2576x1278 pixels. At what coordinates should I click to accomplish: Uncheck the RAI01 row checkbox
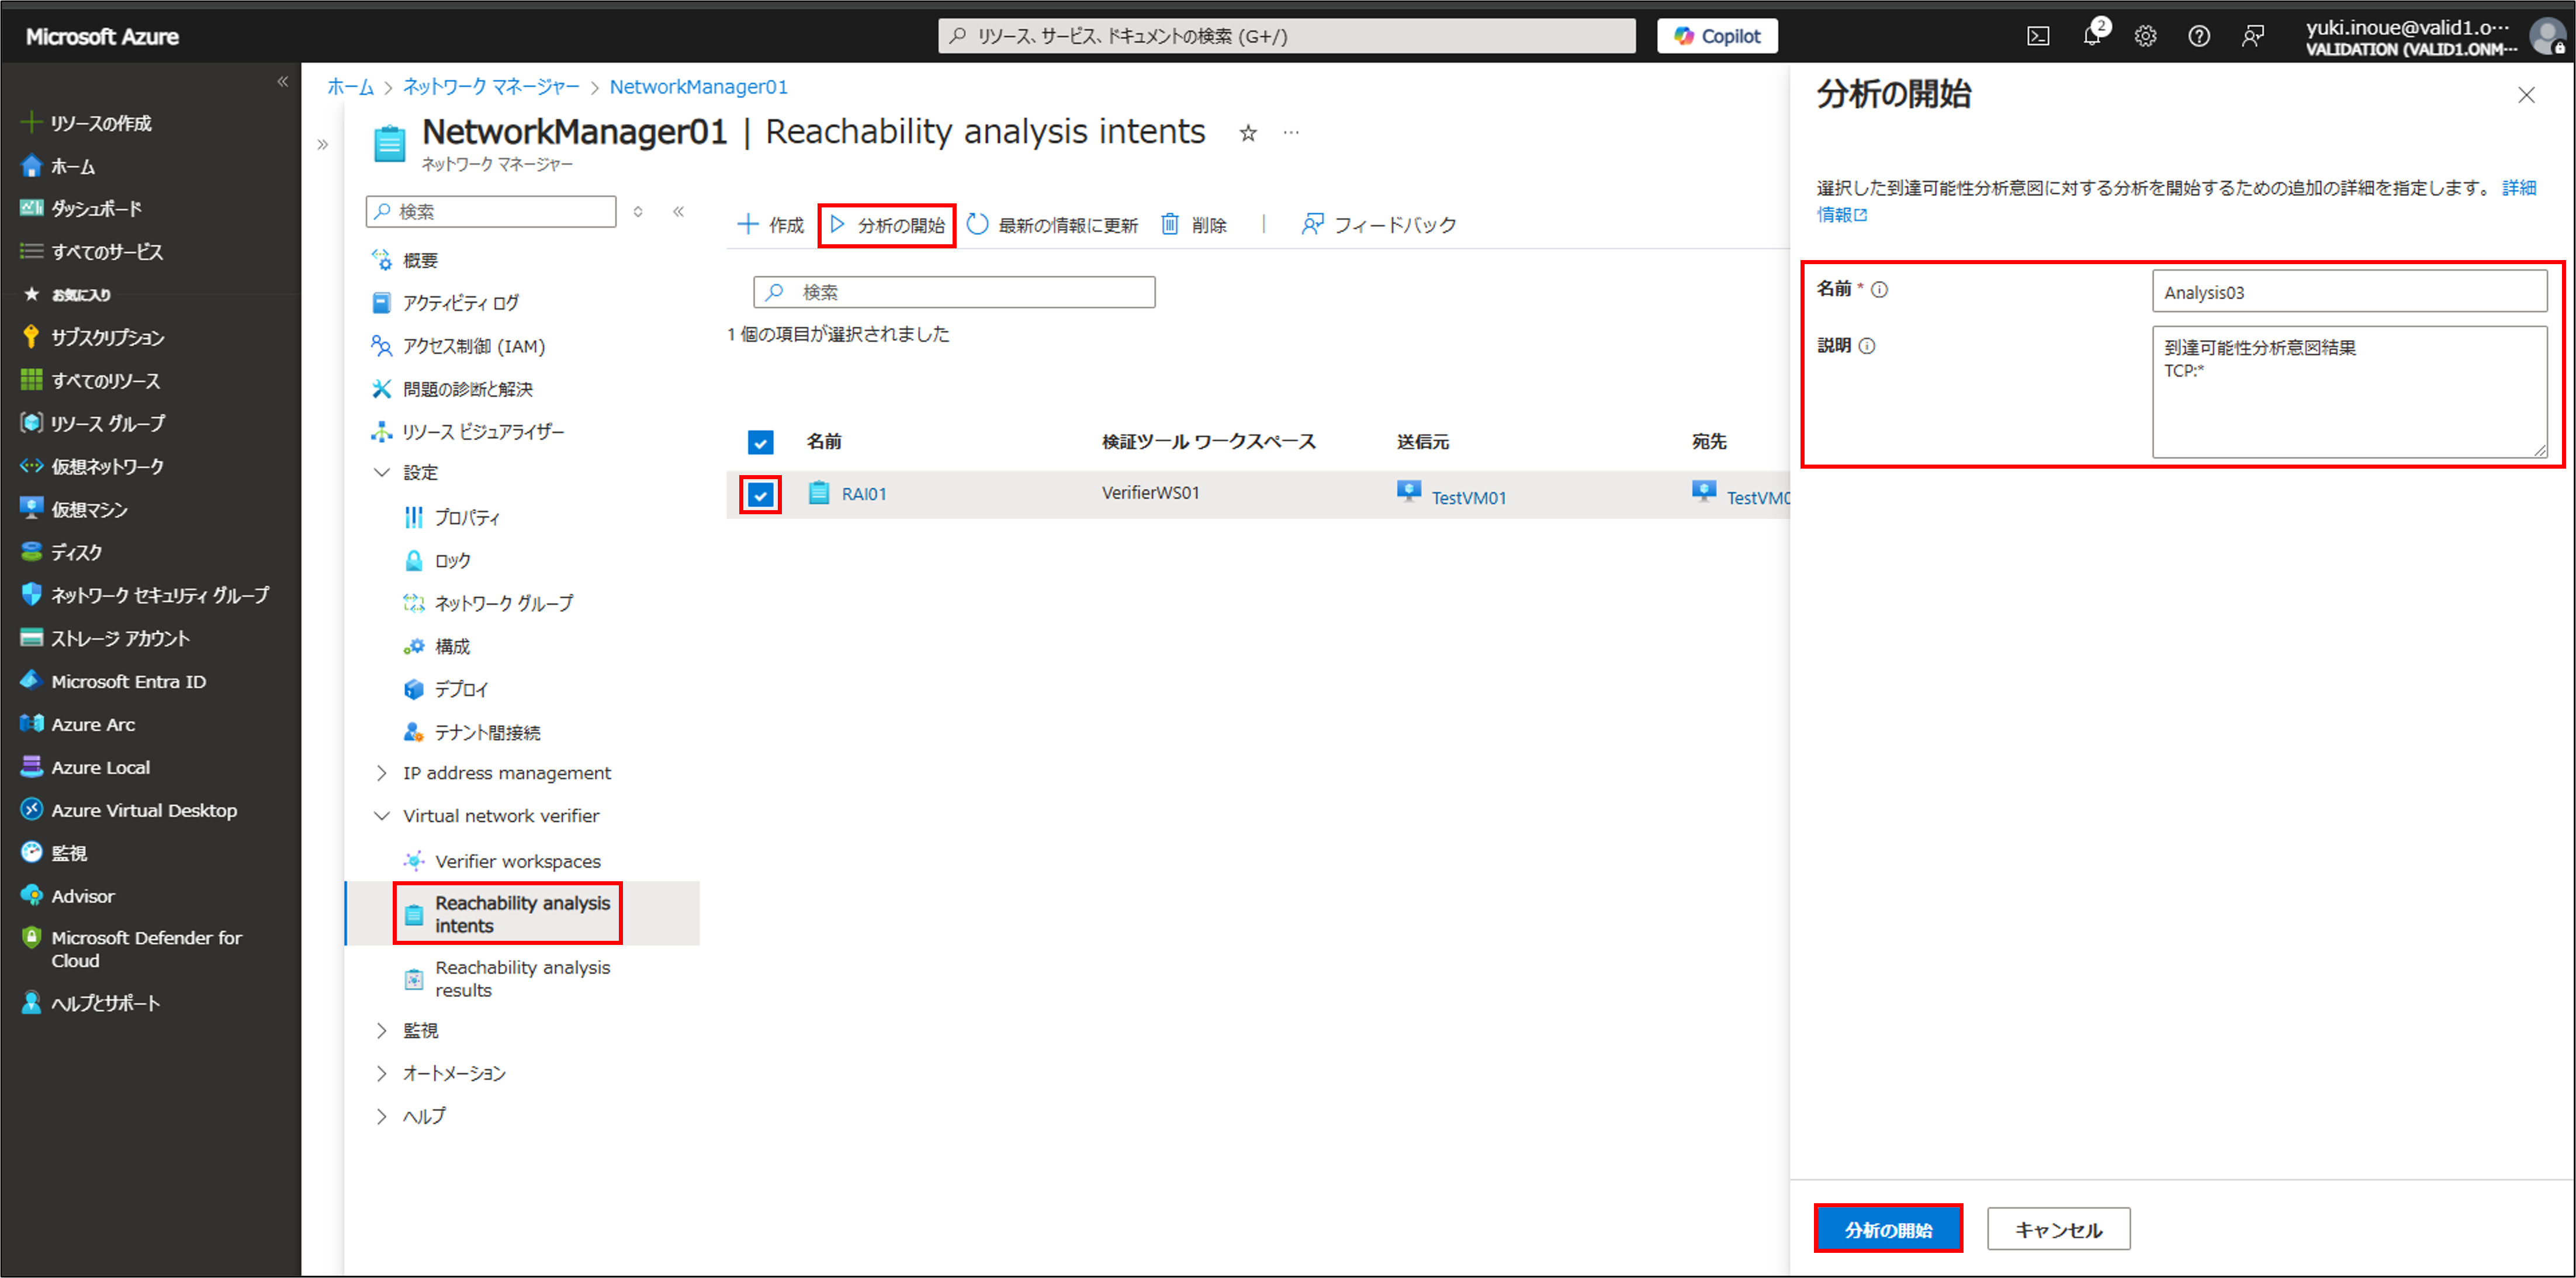click(x=760, y=495)
